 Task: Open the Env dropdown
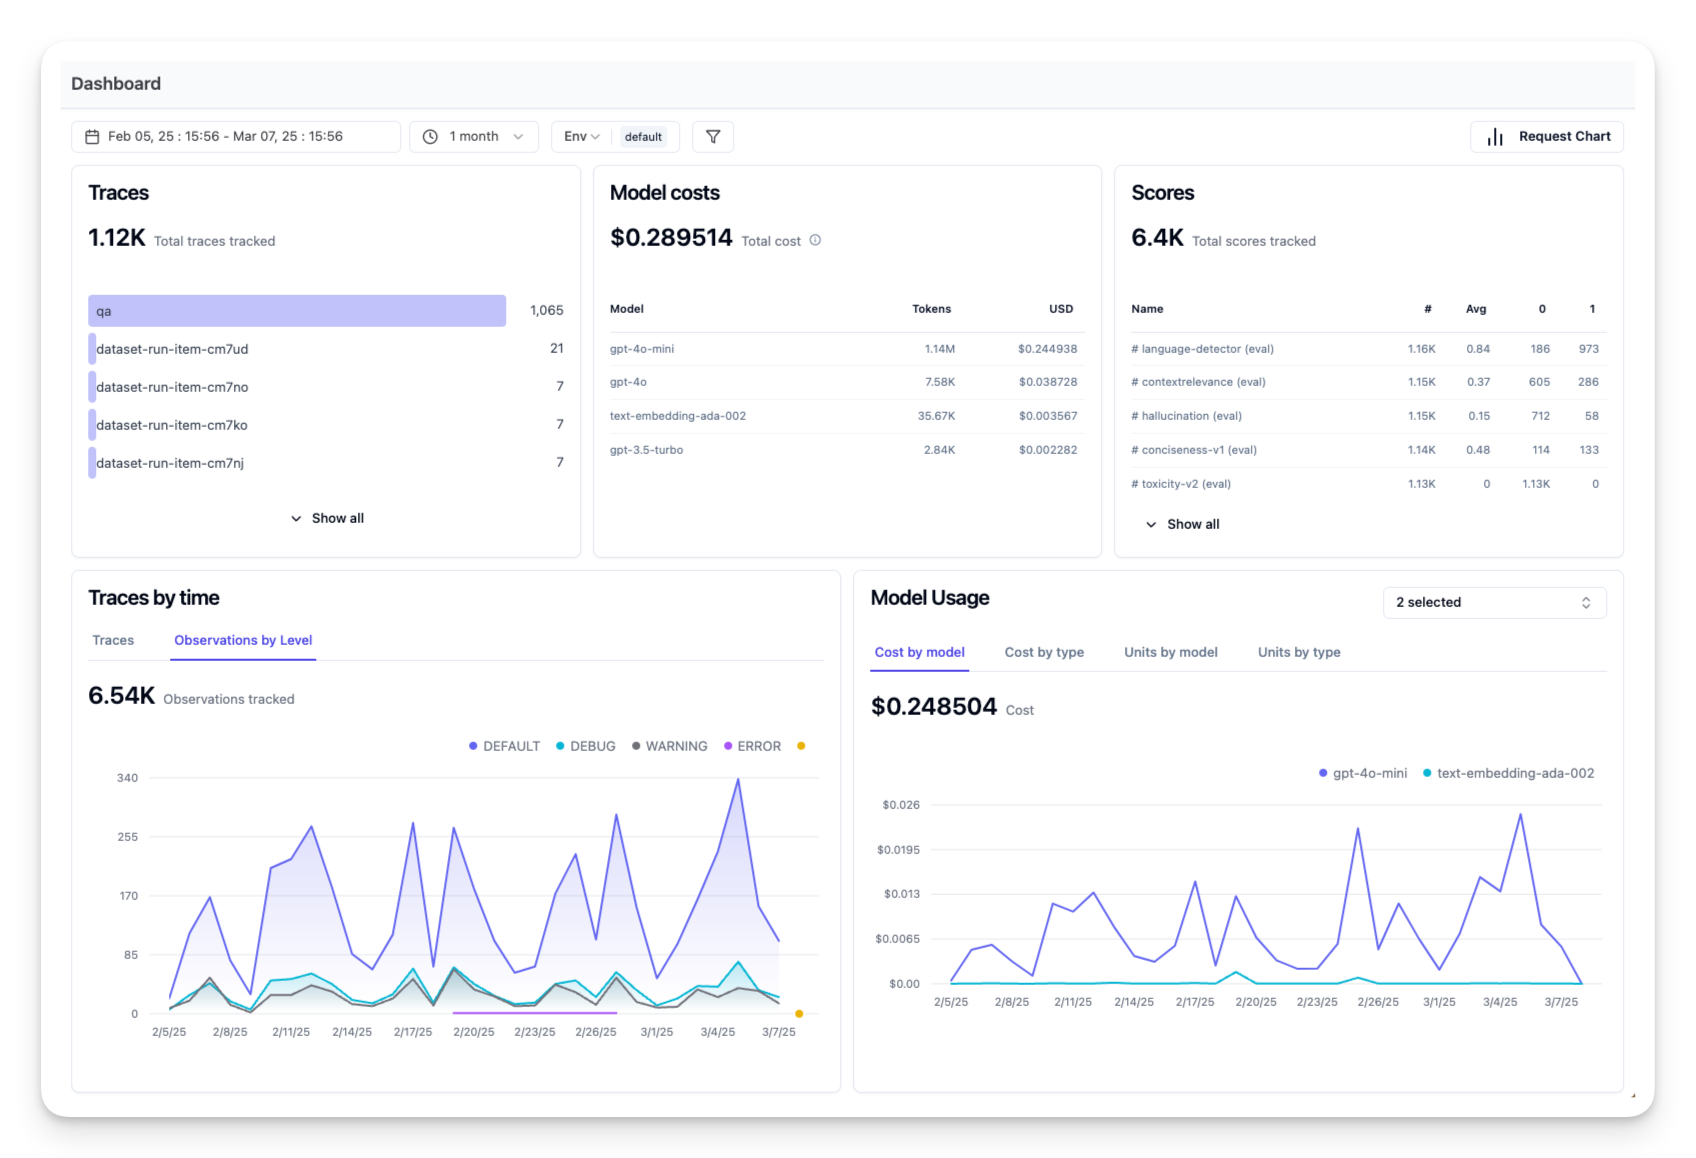point(582,137)
